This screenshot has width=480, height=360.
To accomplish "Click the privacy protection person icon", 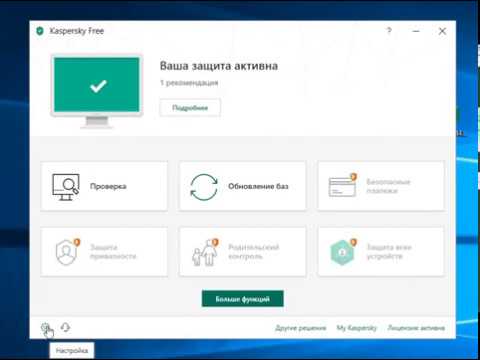I will click(x=68, y=252).
